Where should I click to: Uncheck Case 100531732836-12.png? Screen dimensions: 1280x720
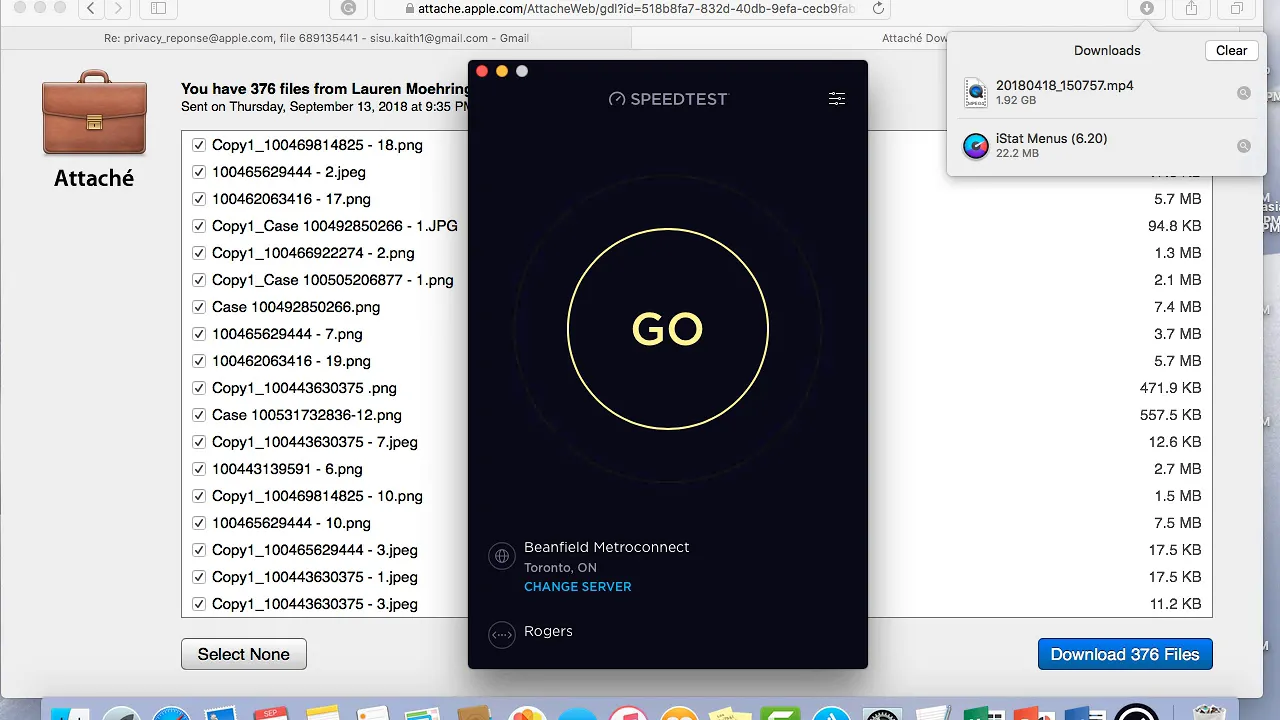pyautogui.click(x=199, y=415)
